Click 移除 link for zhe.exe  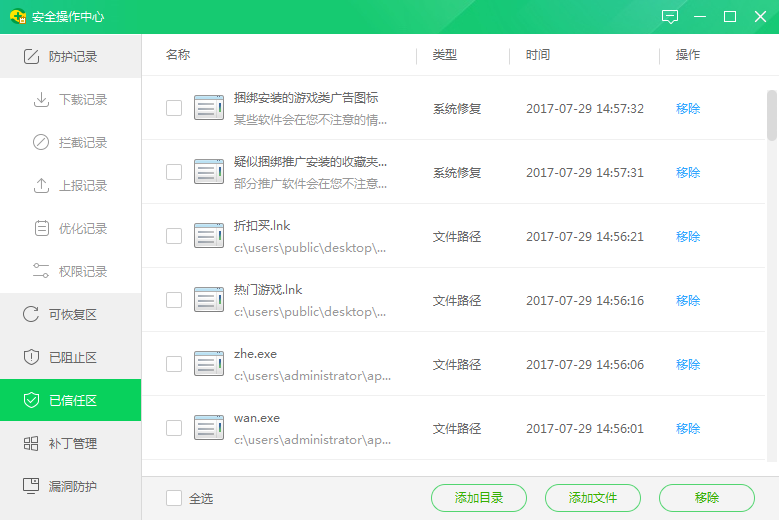[x=688, y=365]
